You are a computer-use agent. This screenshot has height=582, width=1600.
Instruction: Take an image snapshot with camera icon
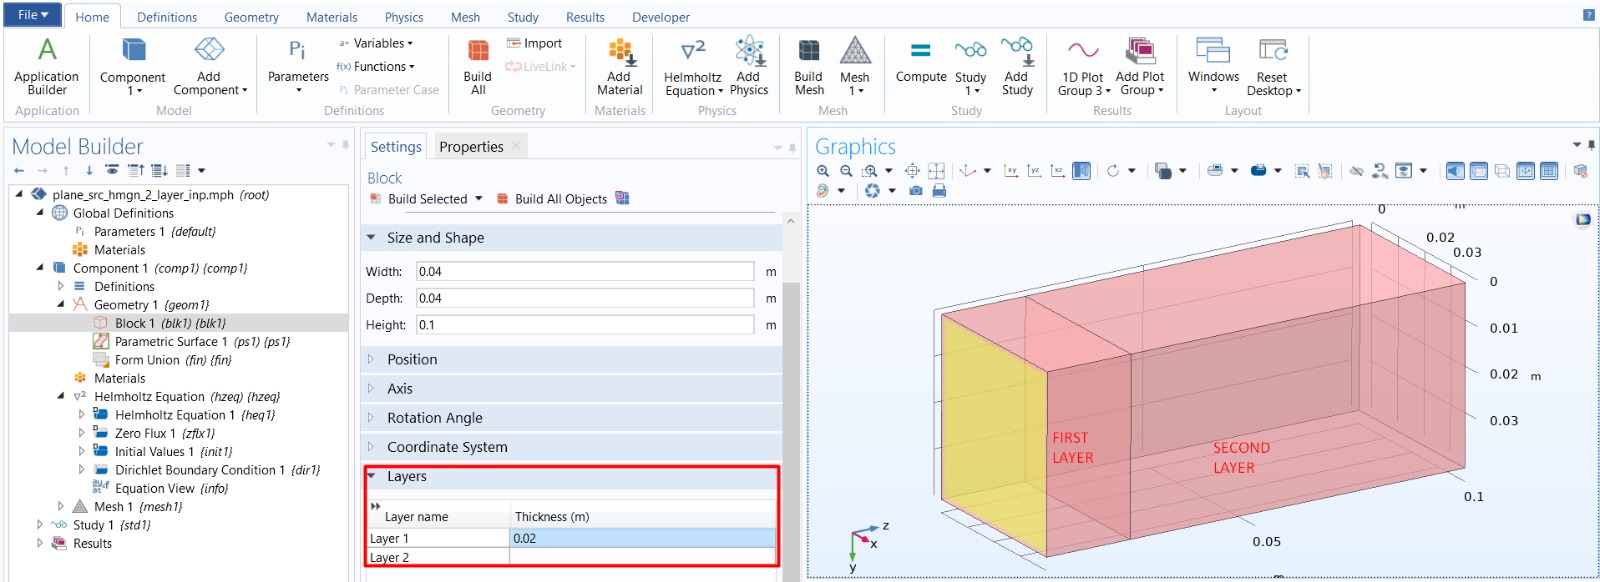(915, 190)
